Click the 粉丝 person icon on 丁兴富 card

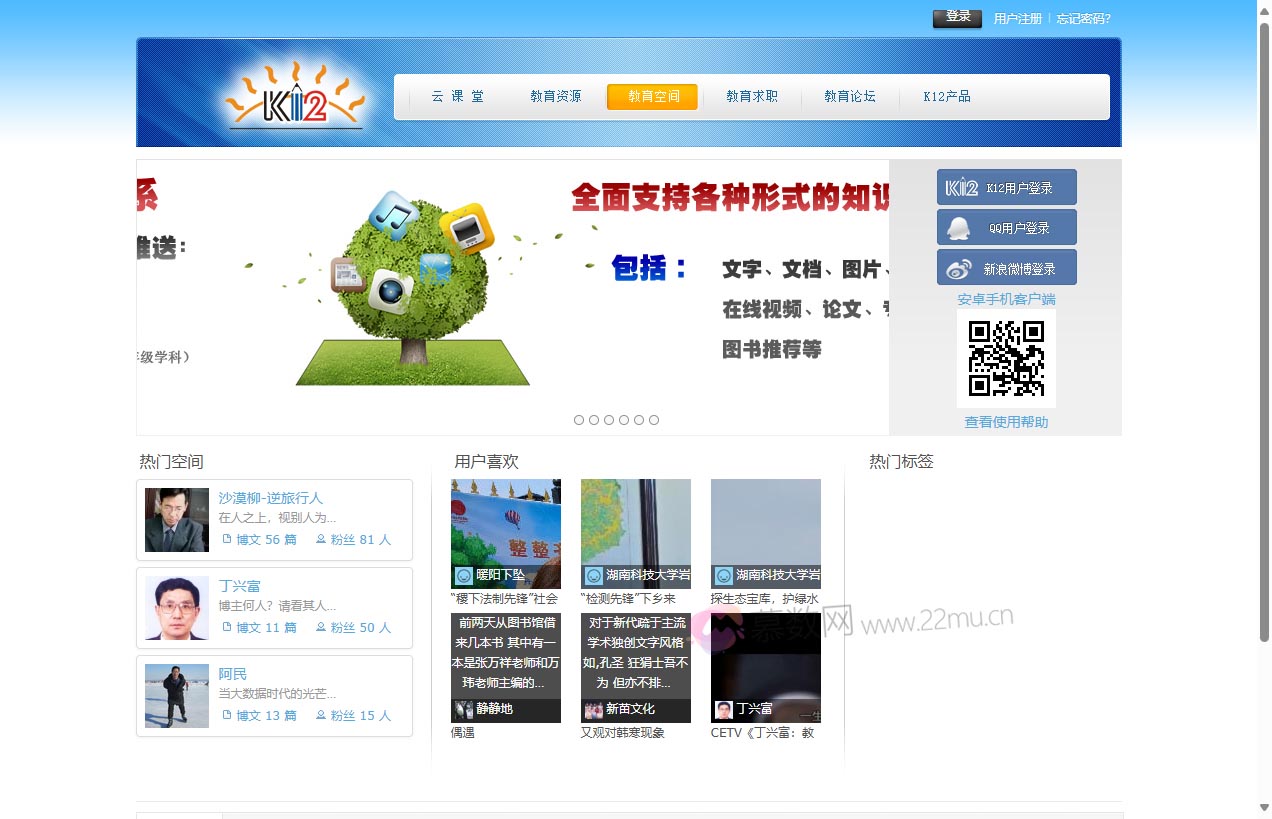319,627
